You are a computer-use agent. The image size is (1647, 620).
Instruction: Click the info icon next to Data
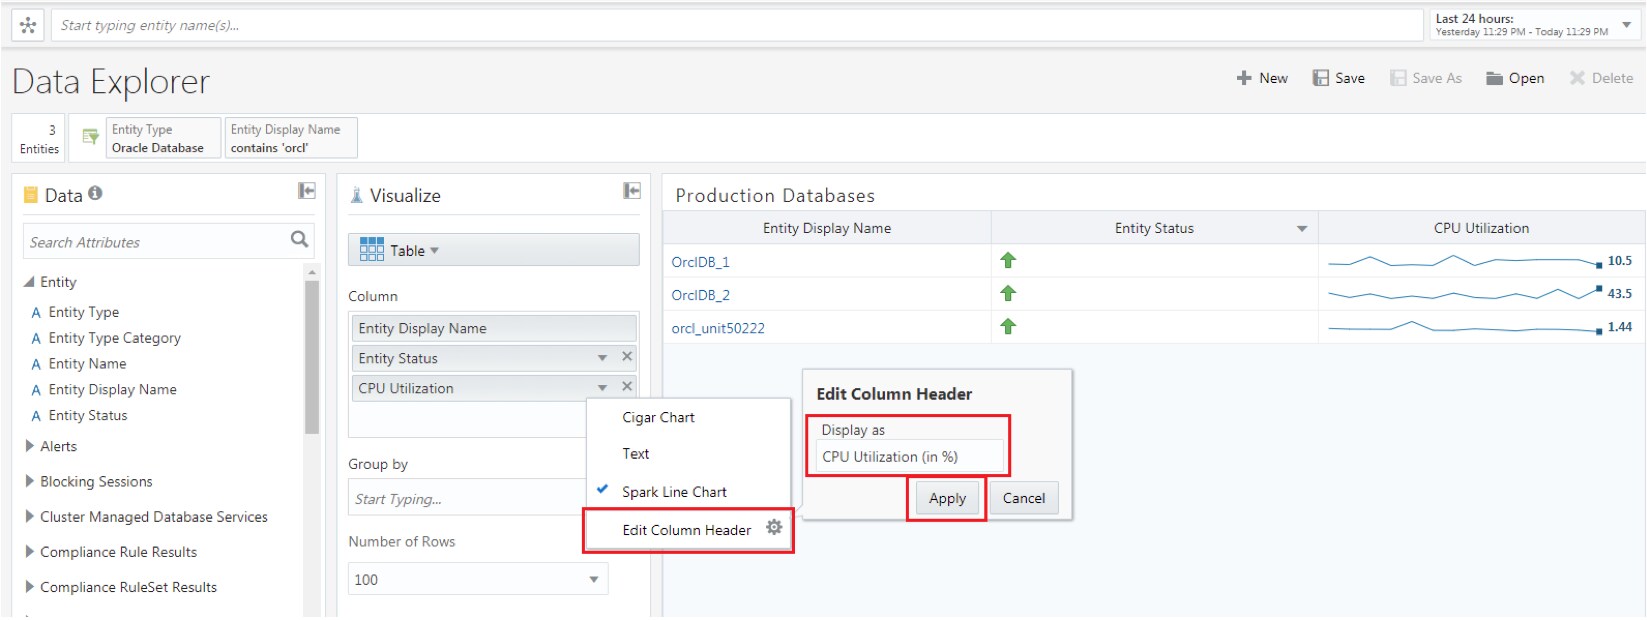tap(95, 193)
